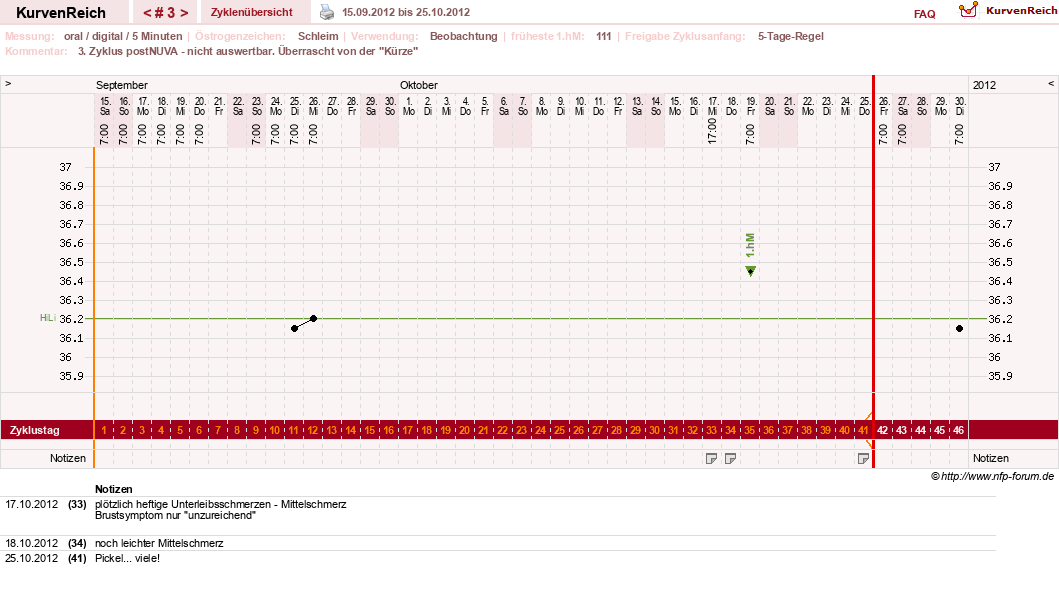Open the FAQ link
The width and height of the screenshot is (1059, 596).
tap(925, 14)
